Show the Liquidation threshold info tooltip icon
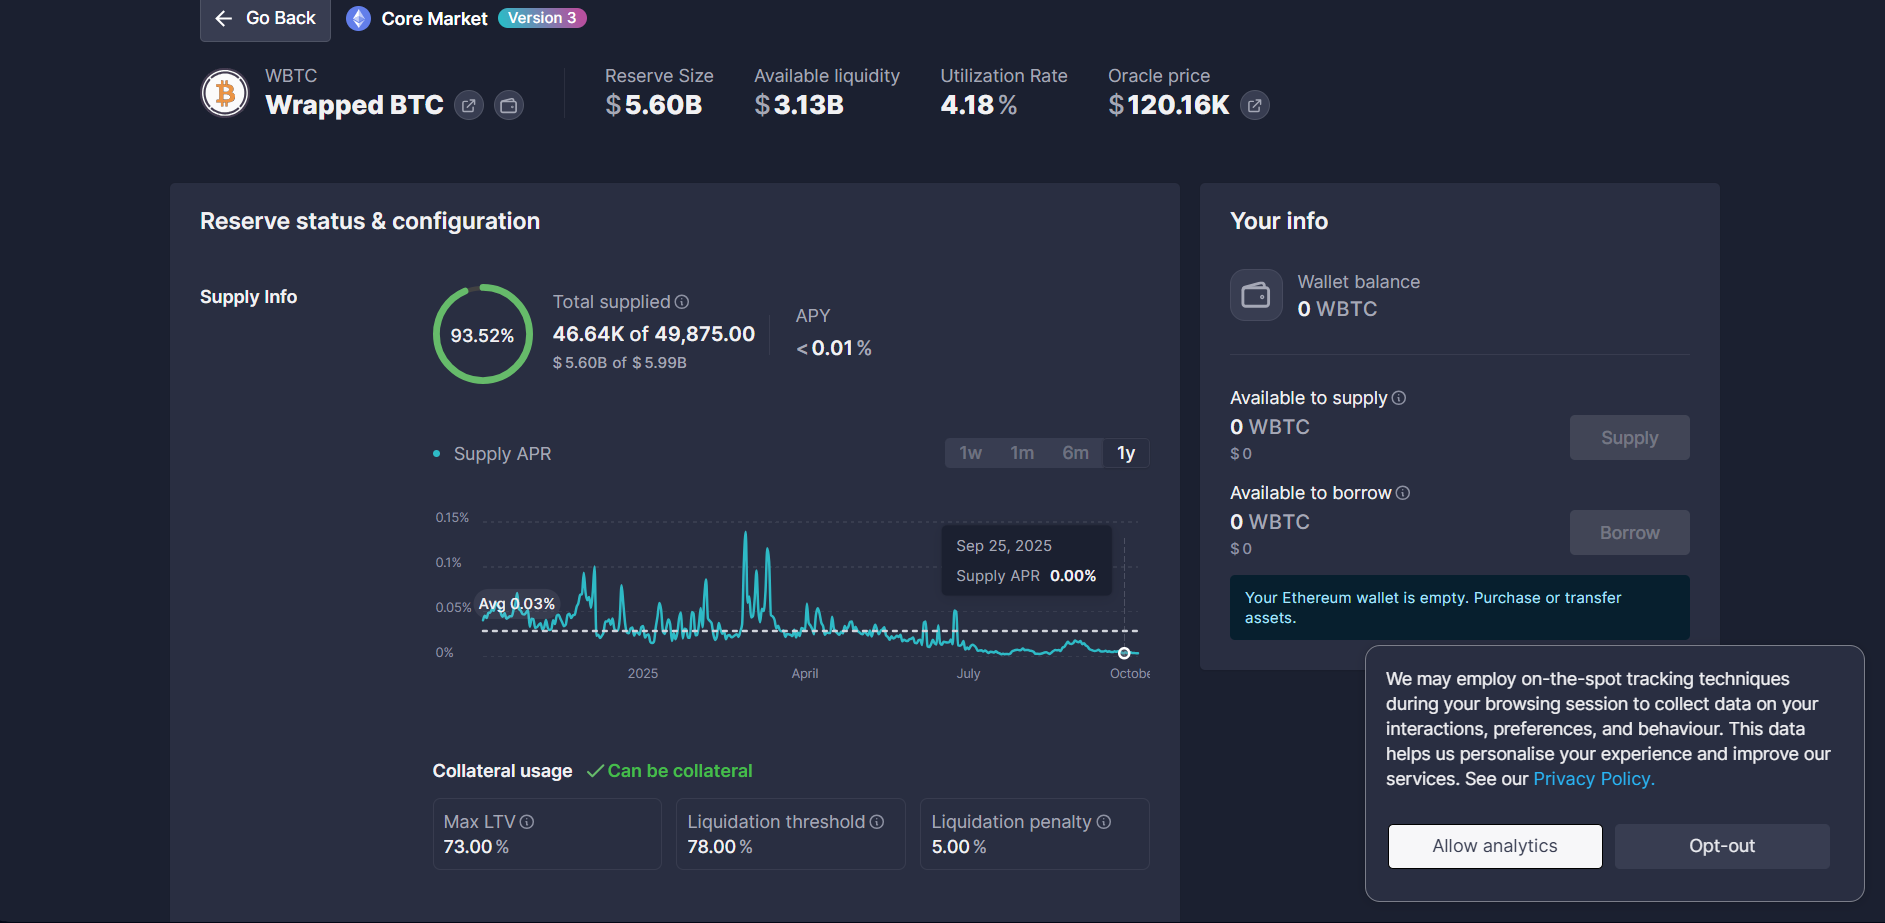The width and height of the screenshot is (1885, 923). tap(877, 822)
